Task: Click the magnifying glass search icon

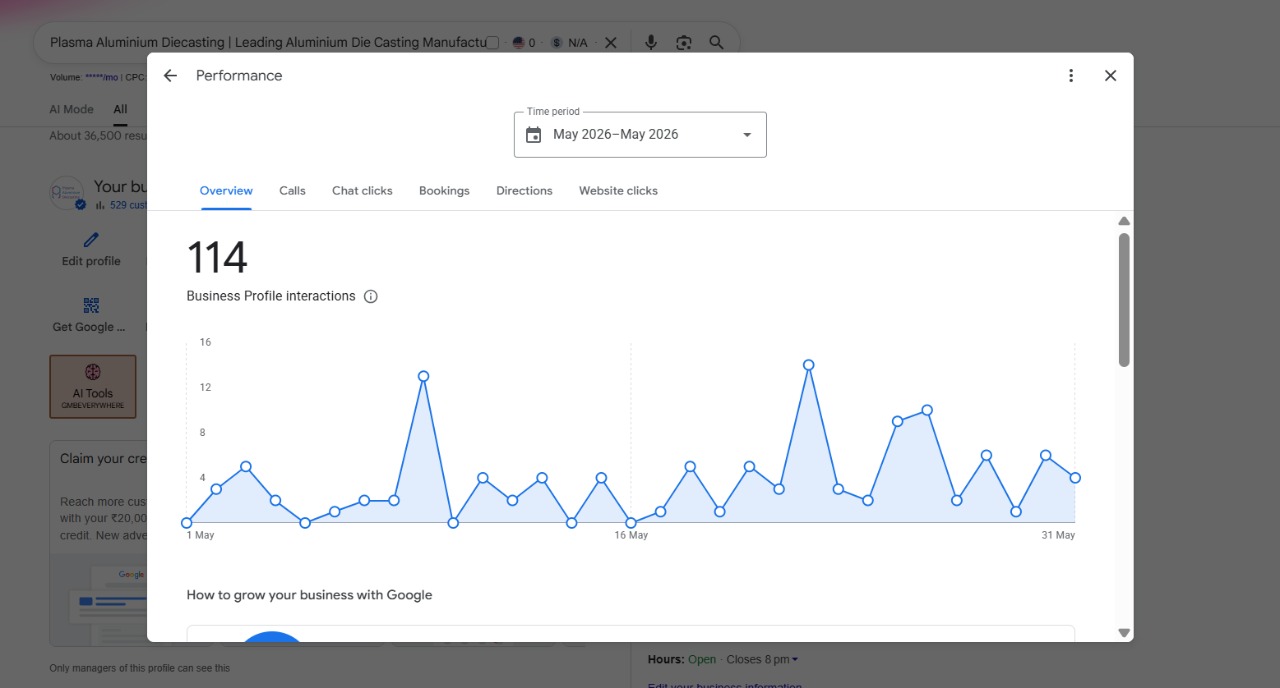Action: click(x=716, y=43)
